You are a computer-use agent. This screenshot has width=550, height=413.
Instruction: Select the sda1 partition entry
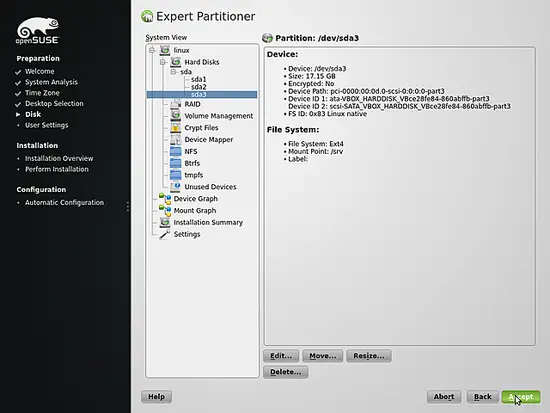[199, 79]
